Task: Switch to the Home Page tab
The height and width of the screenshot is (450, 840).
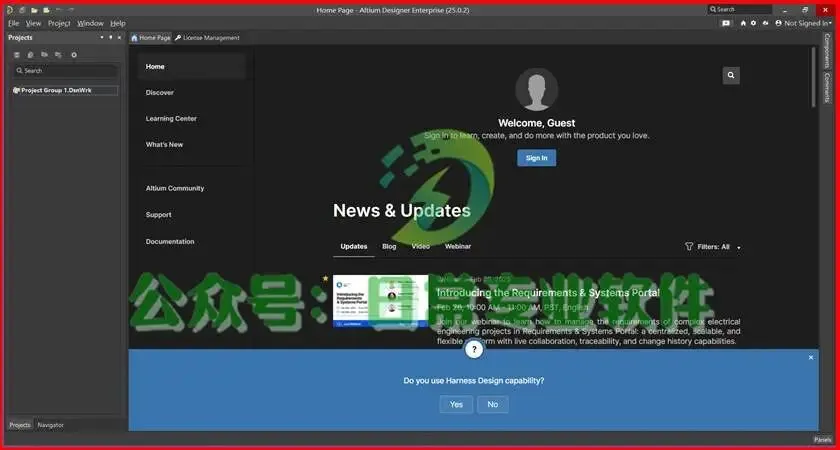Action: pos(151,38)
